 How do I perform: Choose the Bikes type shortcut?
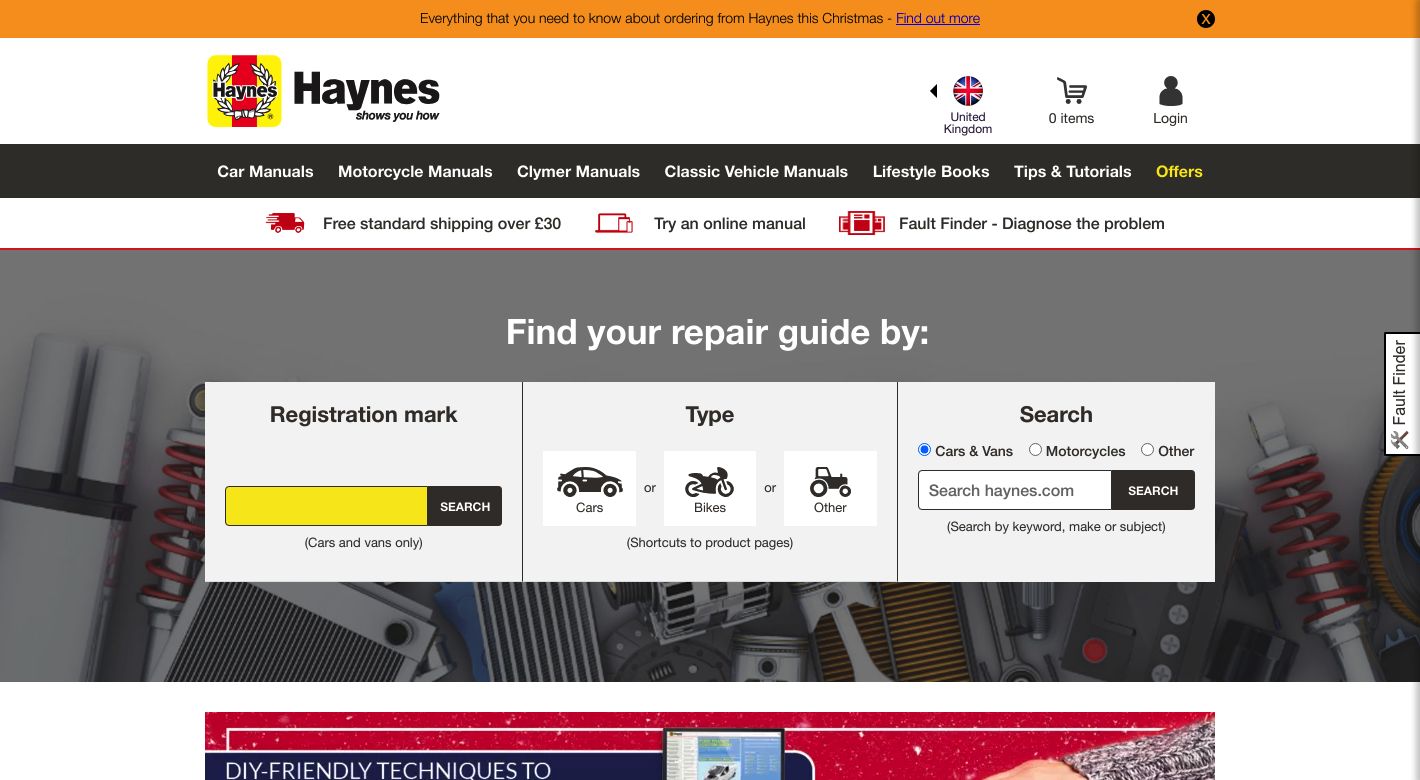[x=710, y=488]
